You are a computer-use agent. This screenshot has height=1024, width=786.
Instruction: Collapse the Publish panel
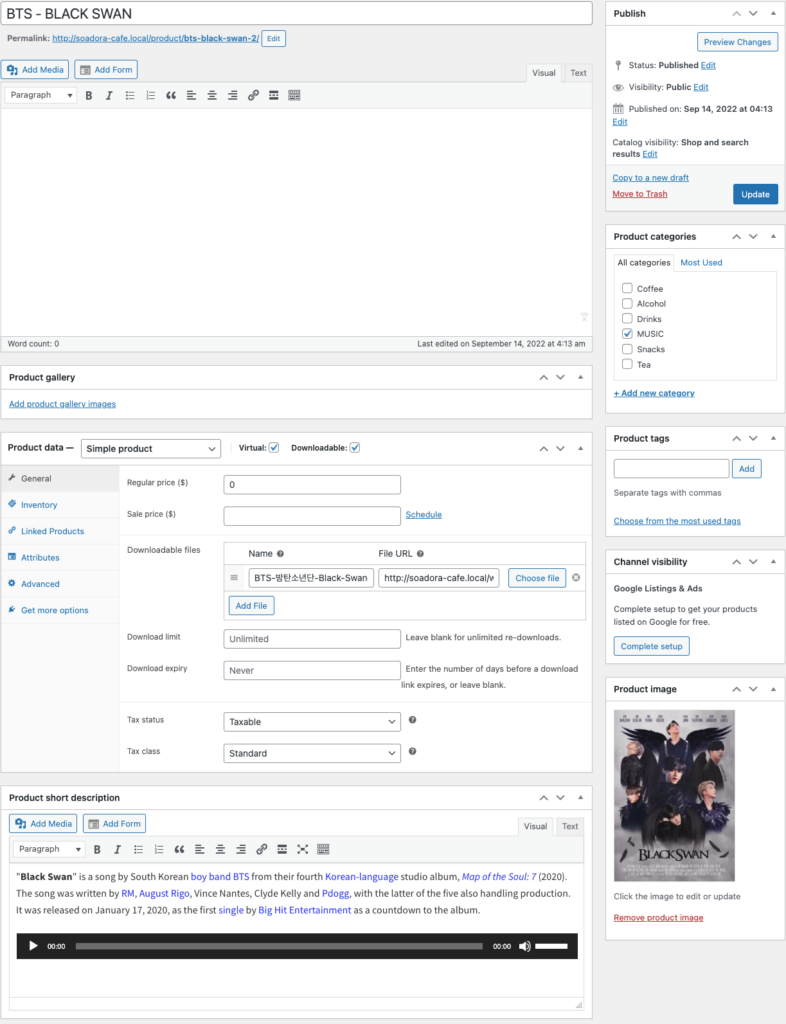773,13
